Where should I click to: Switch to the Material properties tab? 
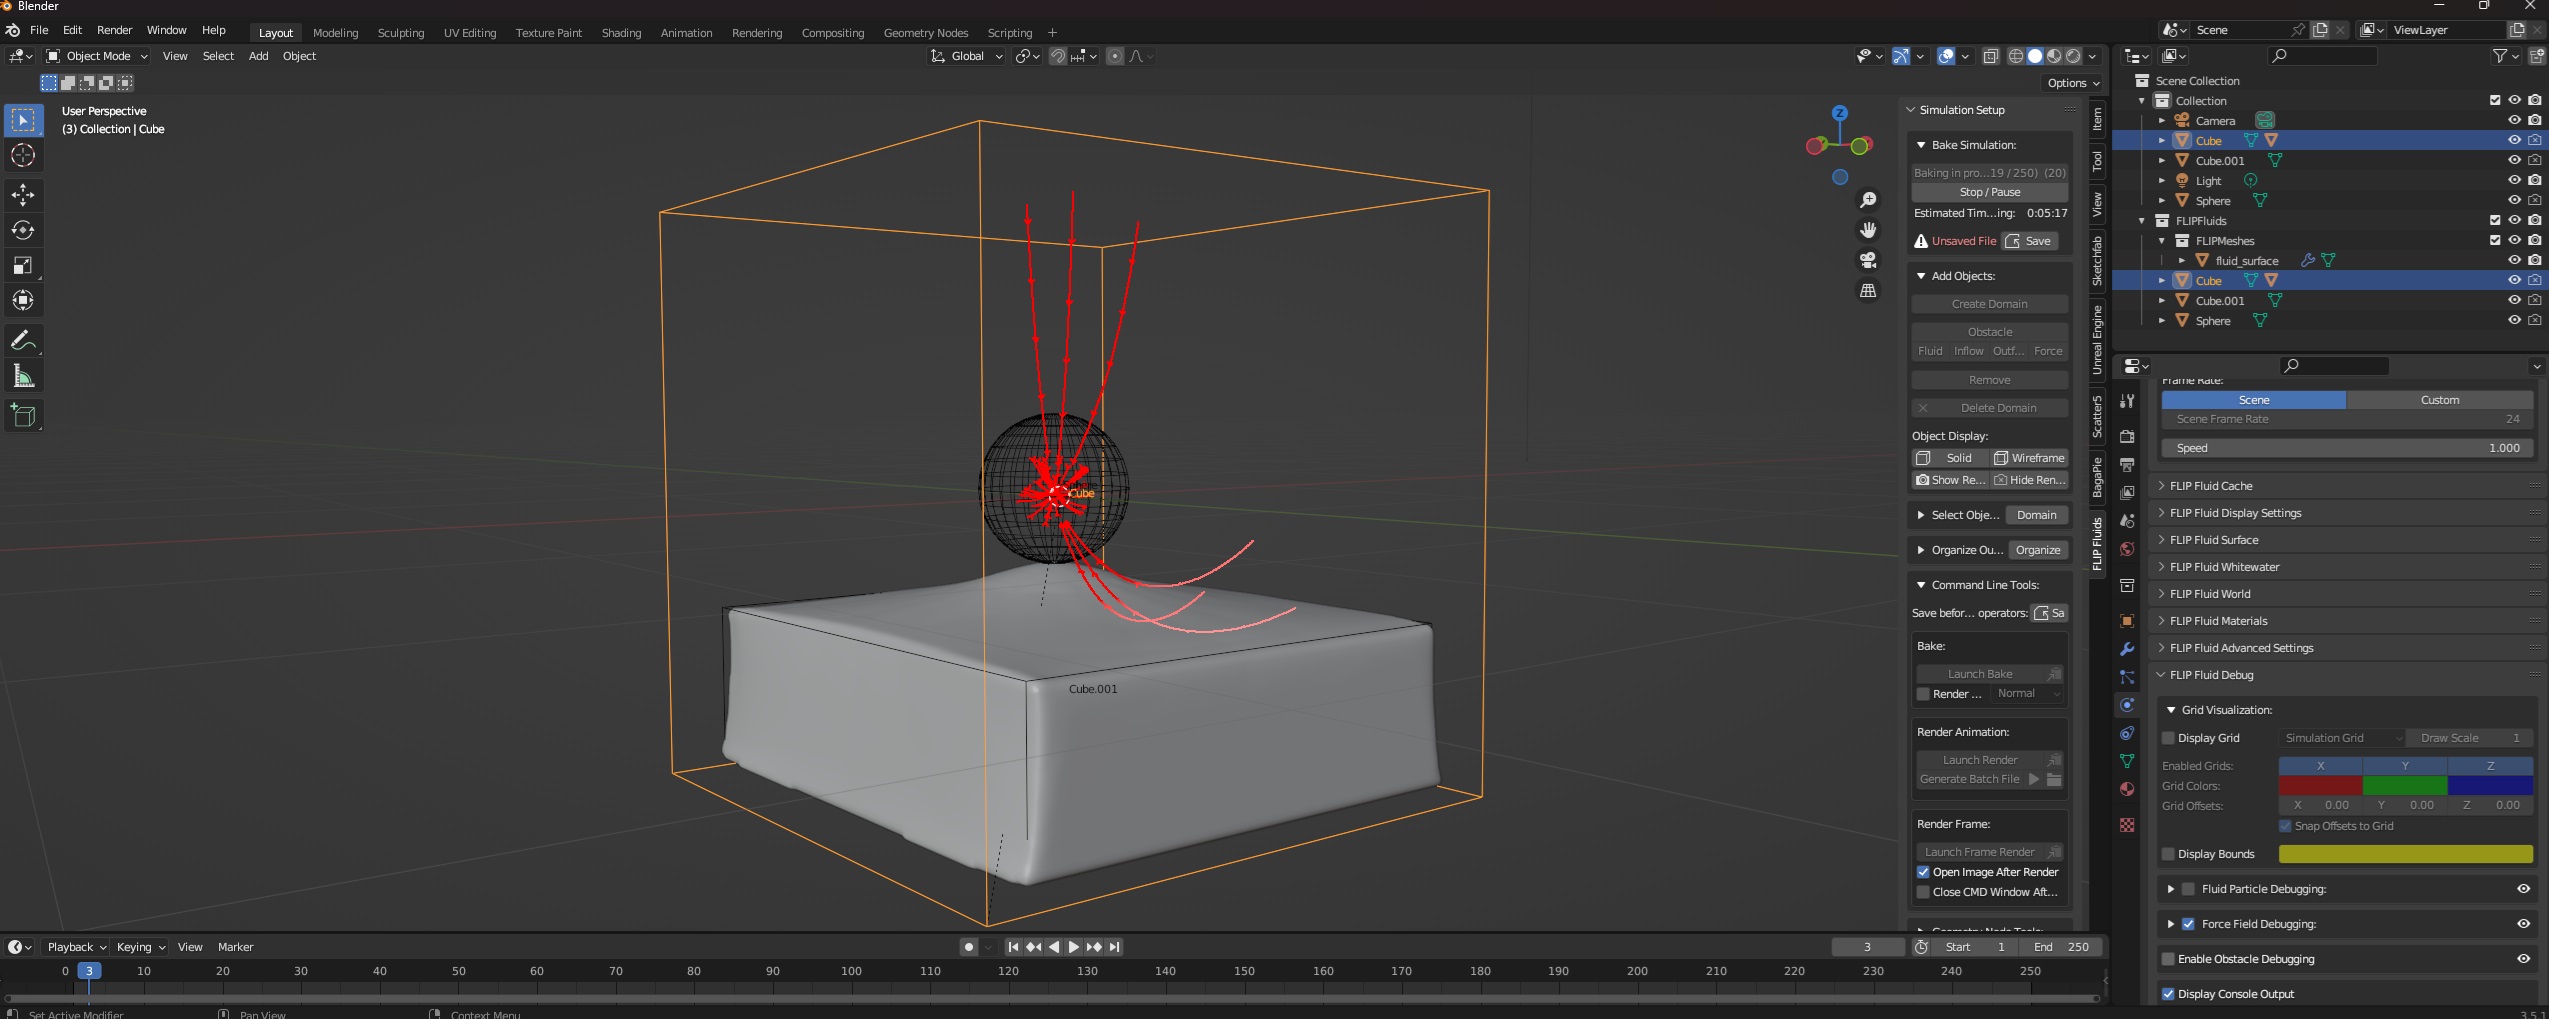coord(2127,787)
